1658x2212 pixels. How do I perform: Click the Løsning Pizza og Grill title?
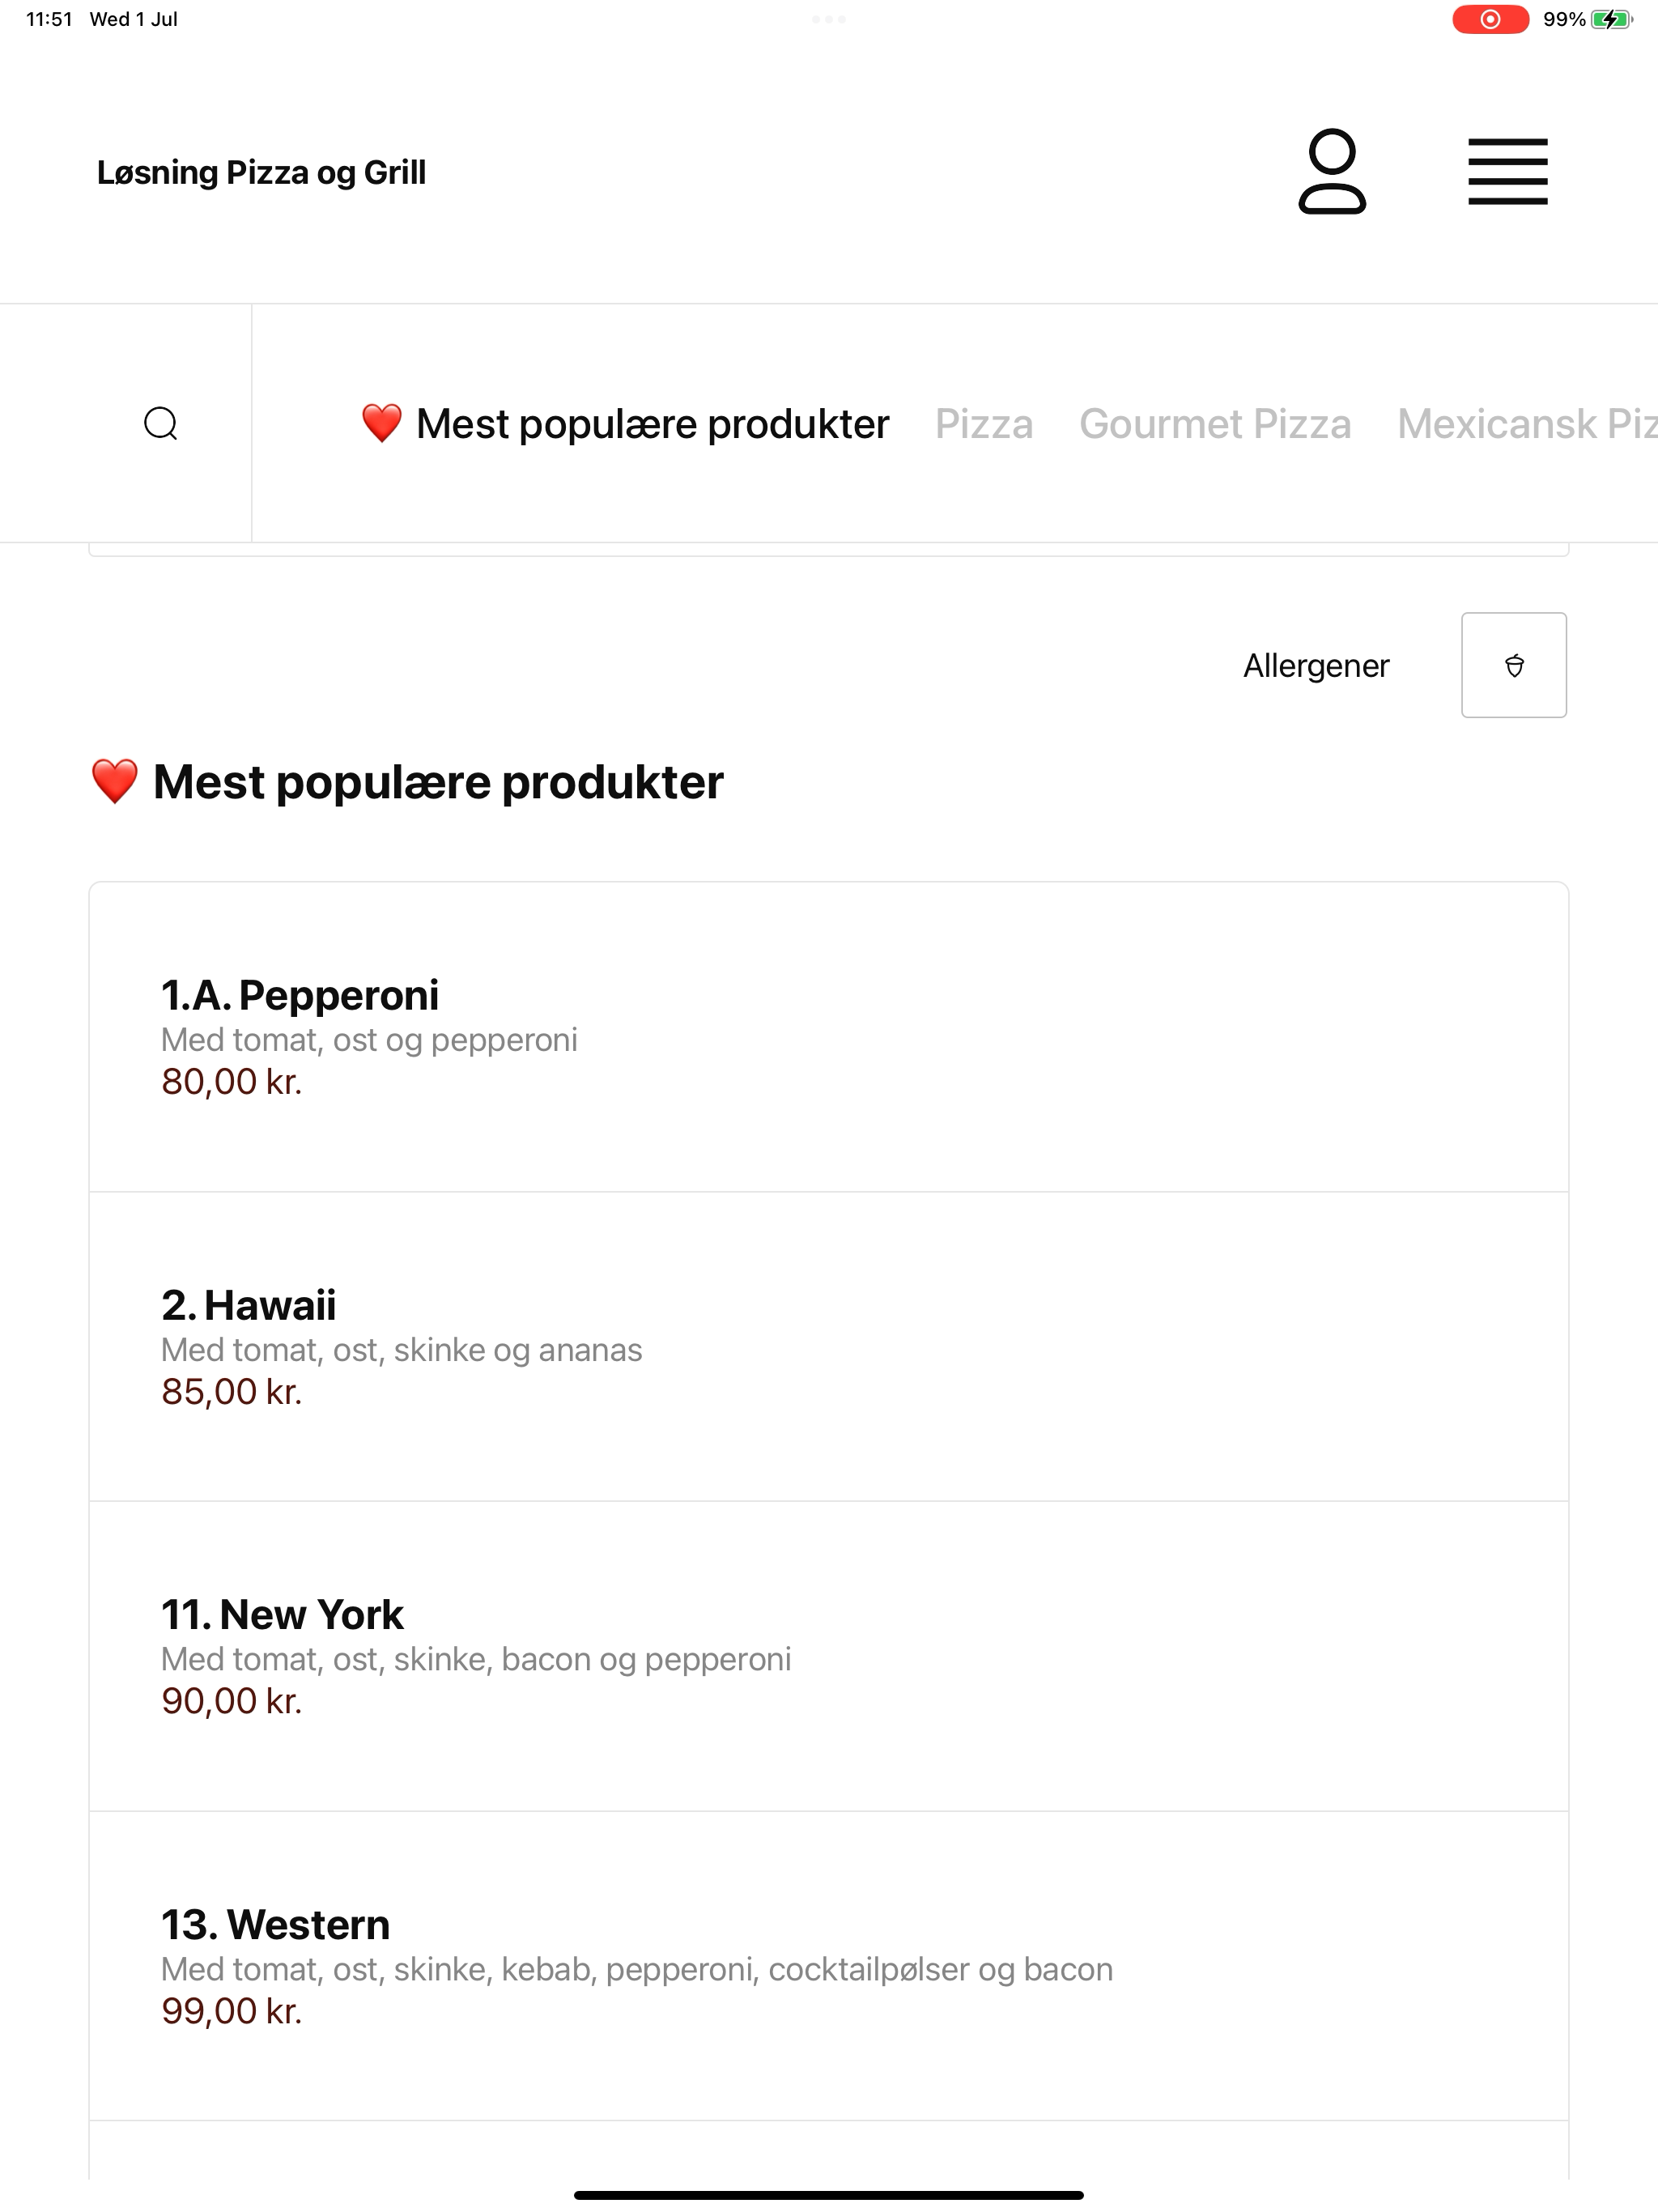(261, 172)
